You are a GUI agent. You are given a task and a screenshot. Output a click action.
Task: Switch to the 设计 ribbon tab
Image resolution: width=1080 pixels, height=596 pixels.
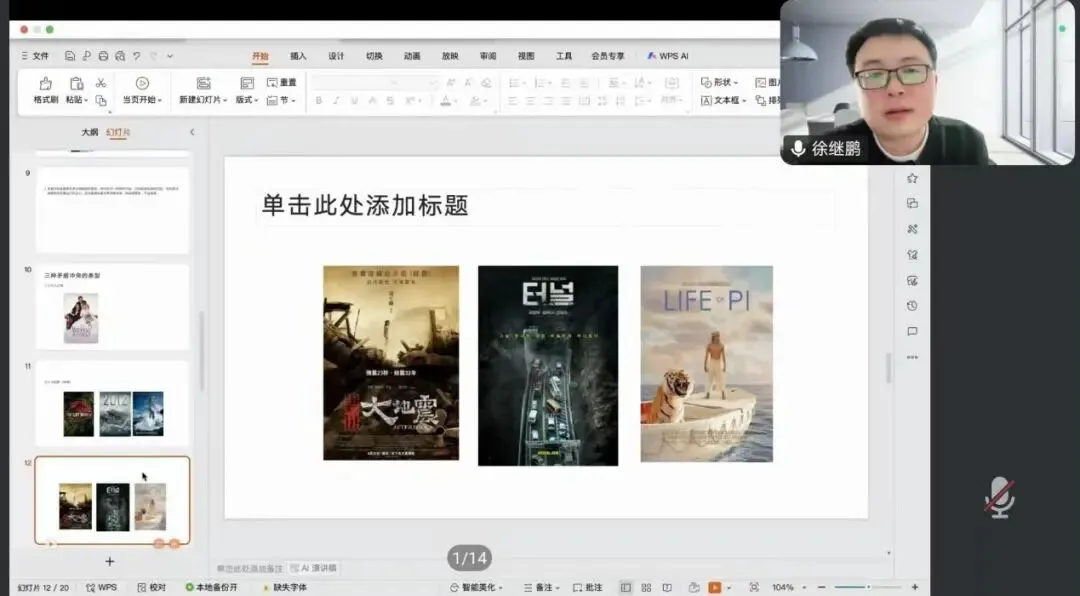336,56
